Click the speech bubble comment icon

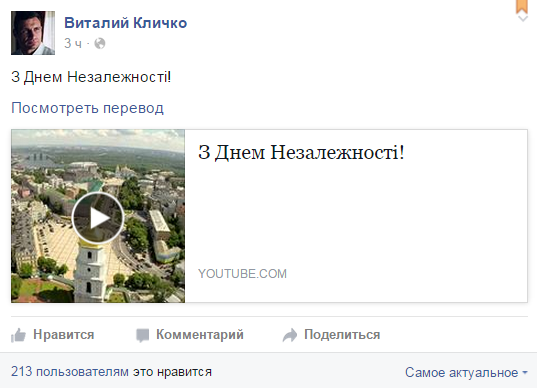coord(142,335)
